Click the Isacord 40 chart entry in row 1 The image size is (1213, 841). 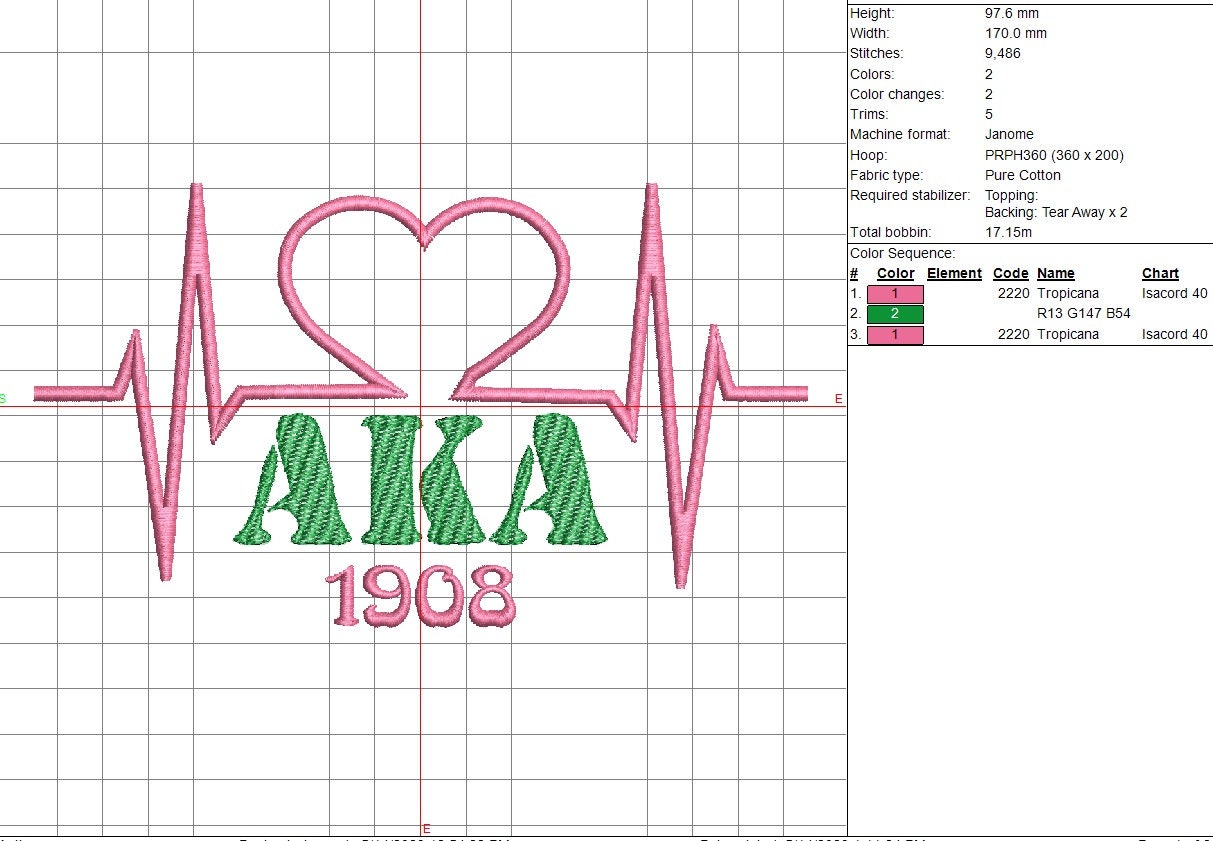click(x=1174, y=293)
